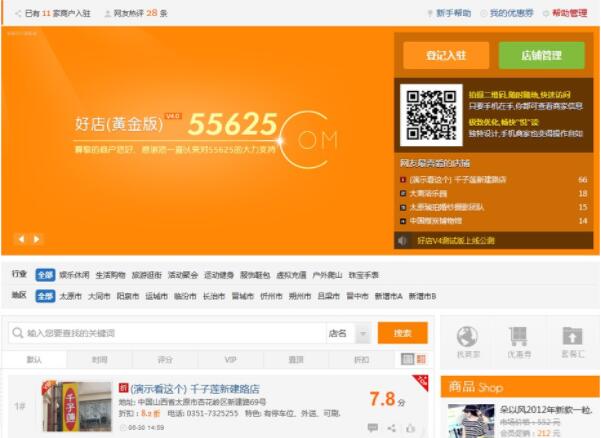Click the 套餐汇 folder upload icon
Viewport: 601px width, 438px height.
[x=572, y=336]
